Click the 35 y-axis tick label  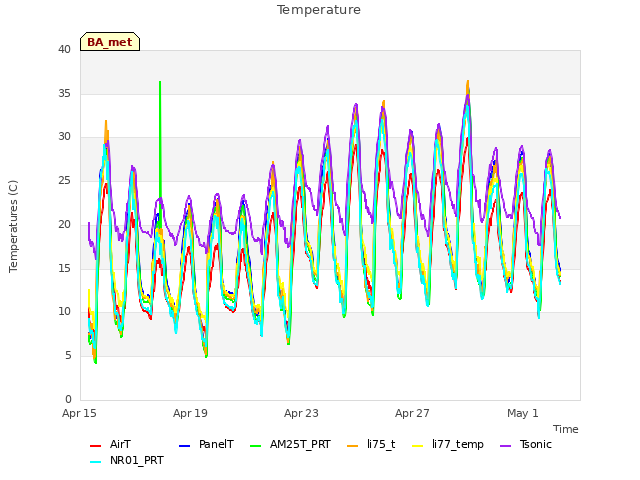coord(64,93)
